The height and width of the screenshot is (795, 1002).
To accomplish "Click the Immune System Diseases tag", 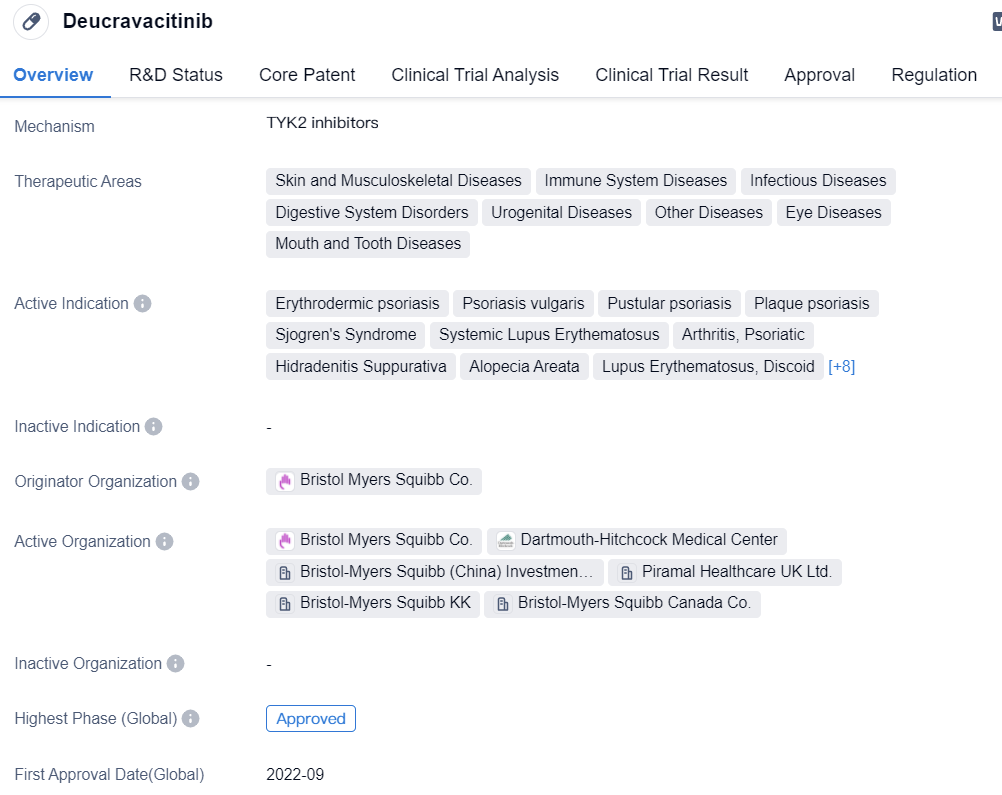I will (636, 181).
